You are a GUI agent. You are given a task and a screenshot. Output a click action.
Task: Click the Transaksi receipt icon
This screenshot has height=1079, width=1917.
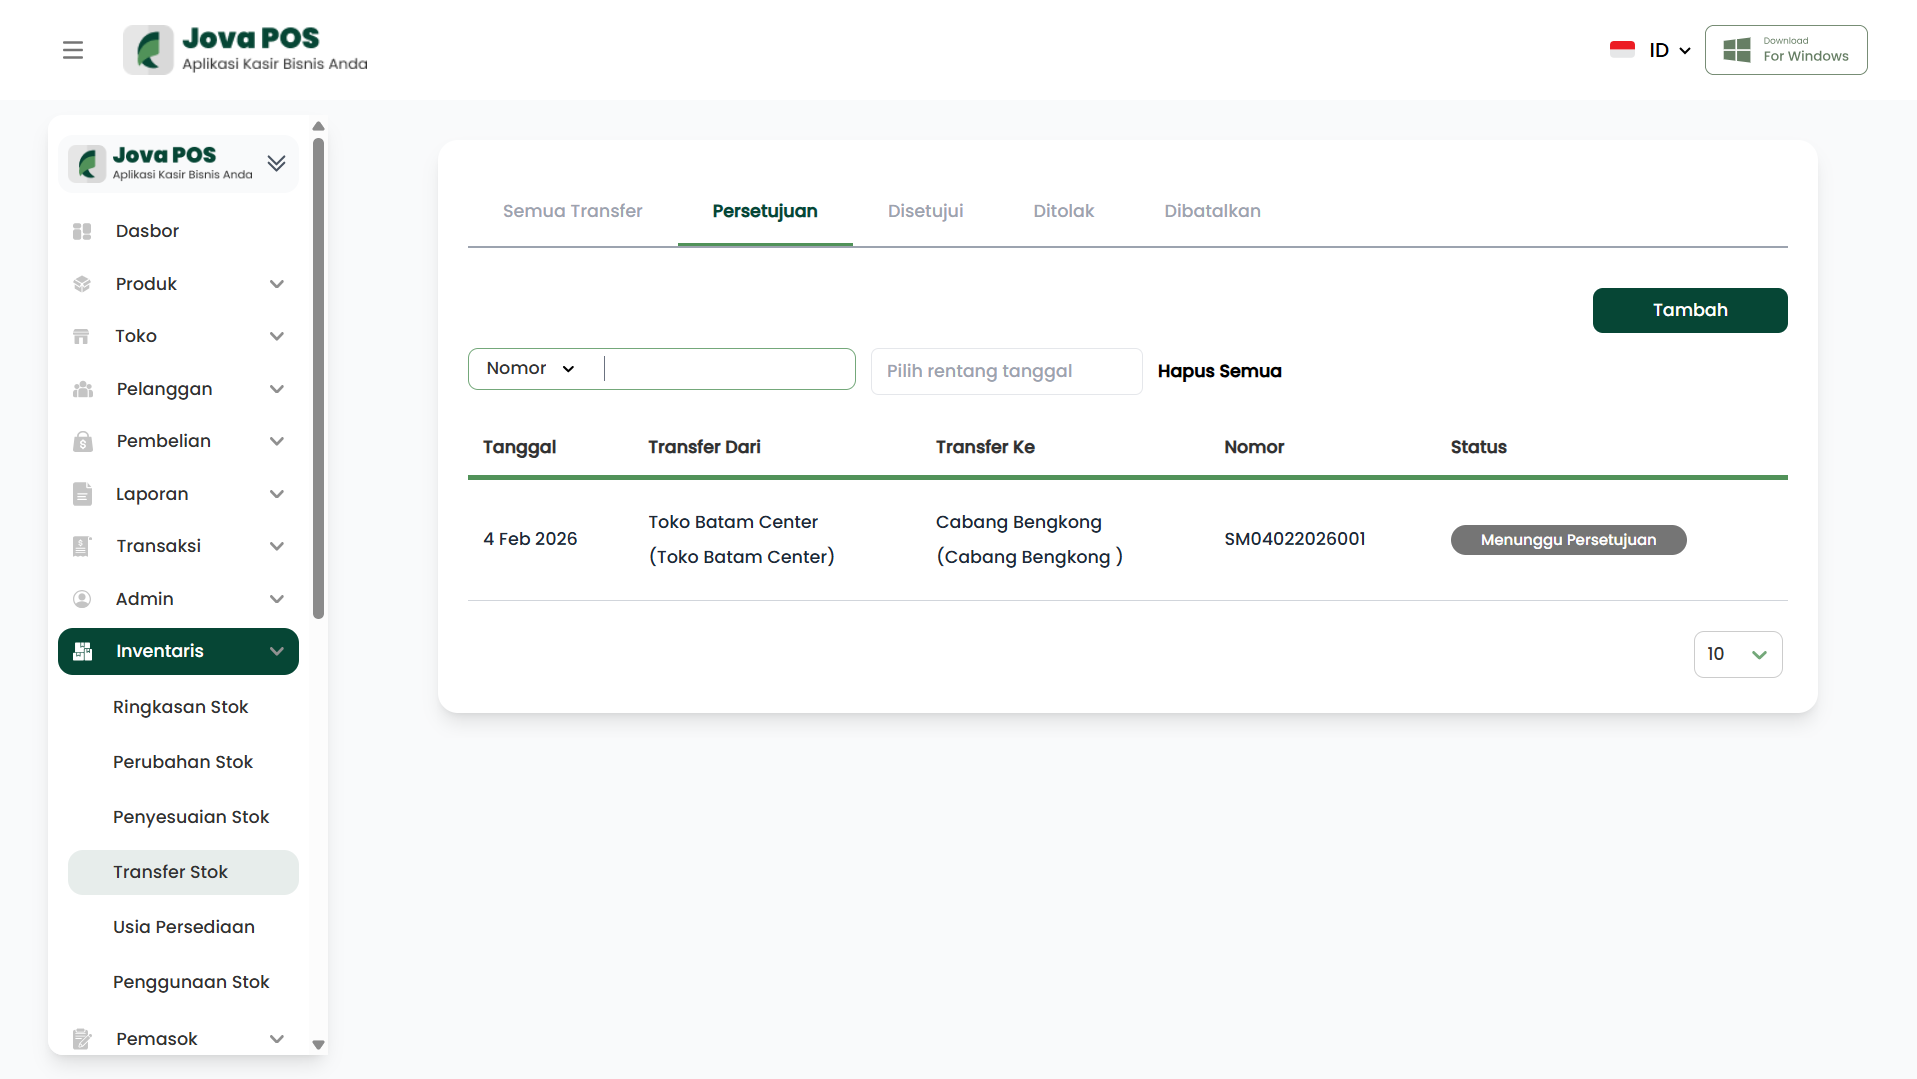pos(82,547)
